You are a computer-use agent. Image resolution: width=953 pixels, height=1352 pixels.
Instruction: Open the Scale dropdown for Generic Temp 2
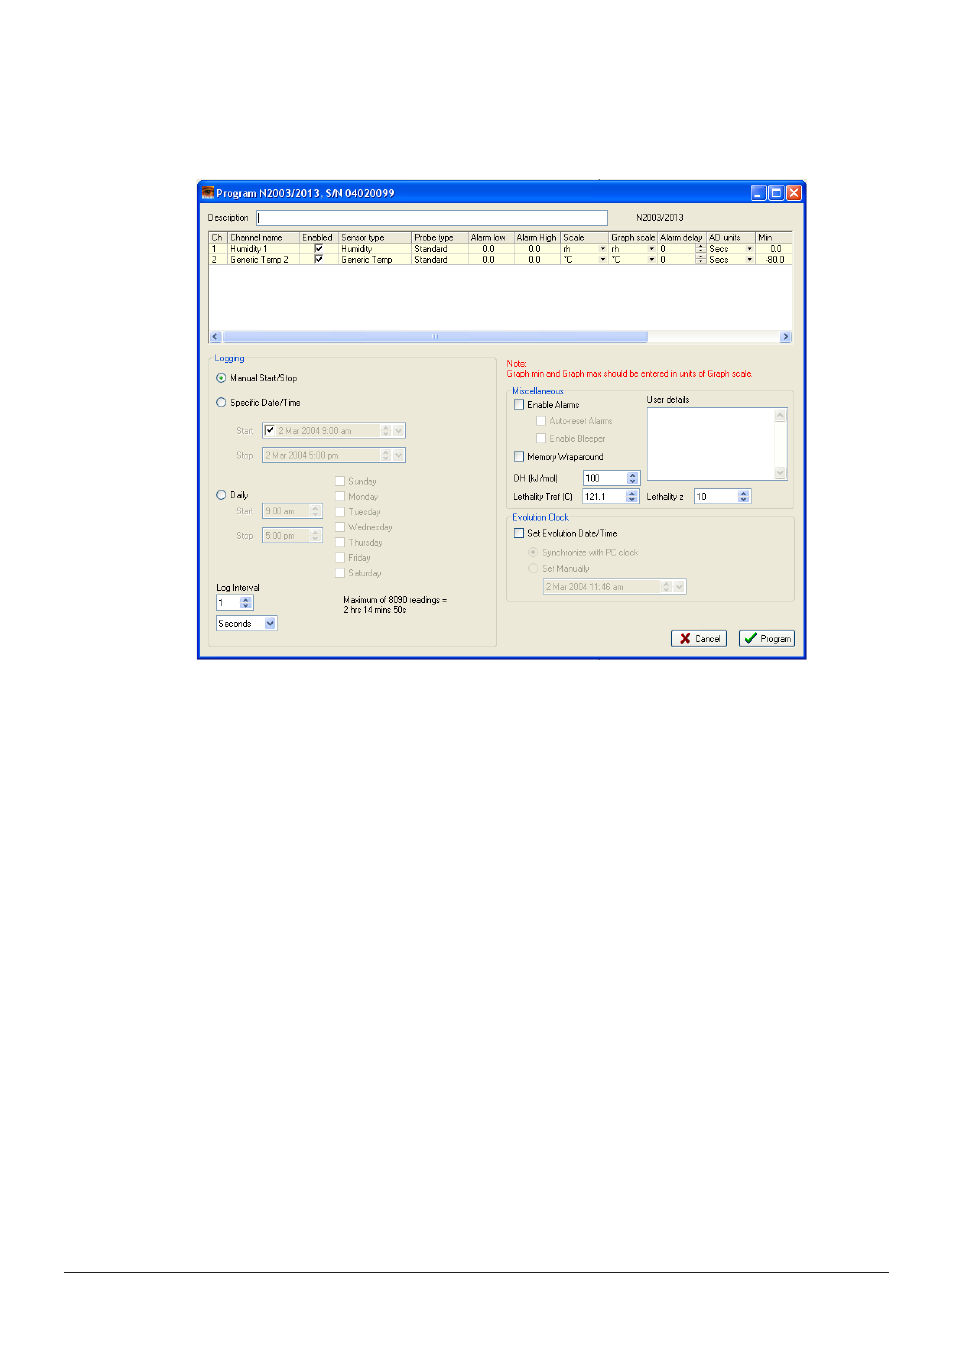(x=602, y=259)
